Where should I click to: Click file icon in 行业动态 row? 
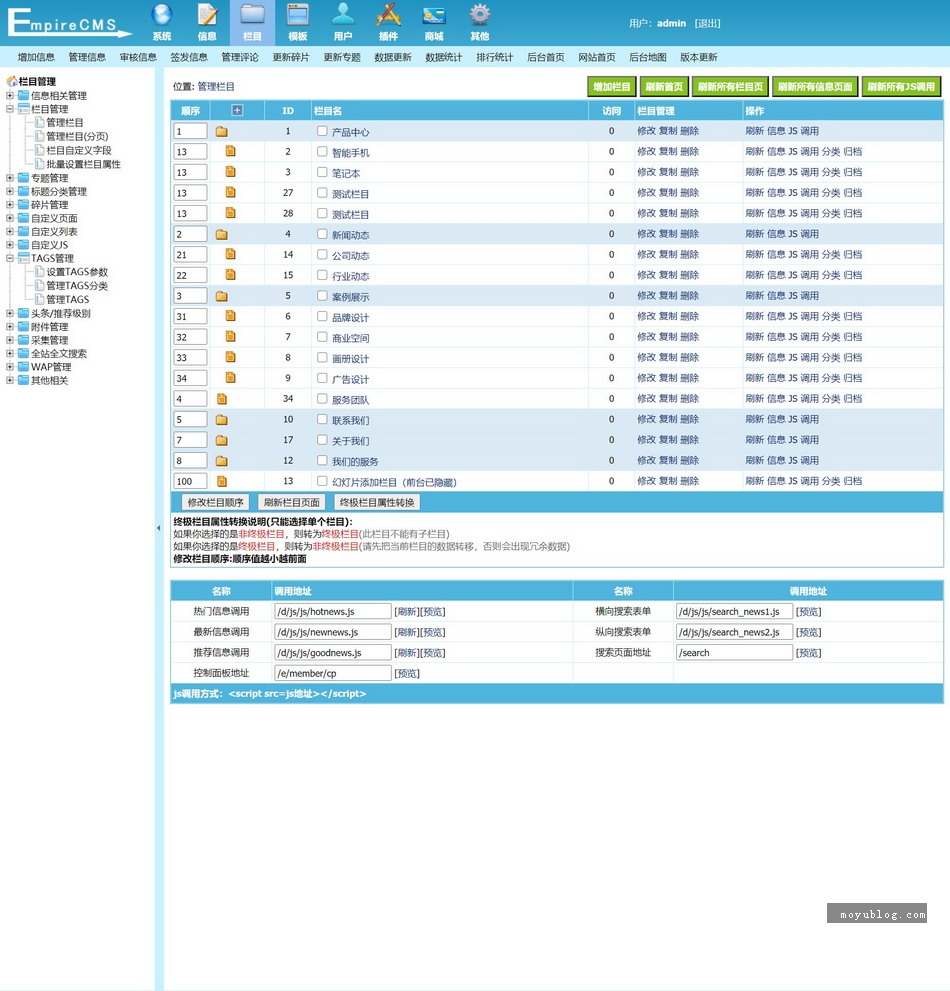pos(231,275)
